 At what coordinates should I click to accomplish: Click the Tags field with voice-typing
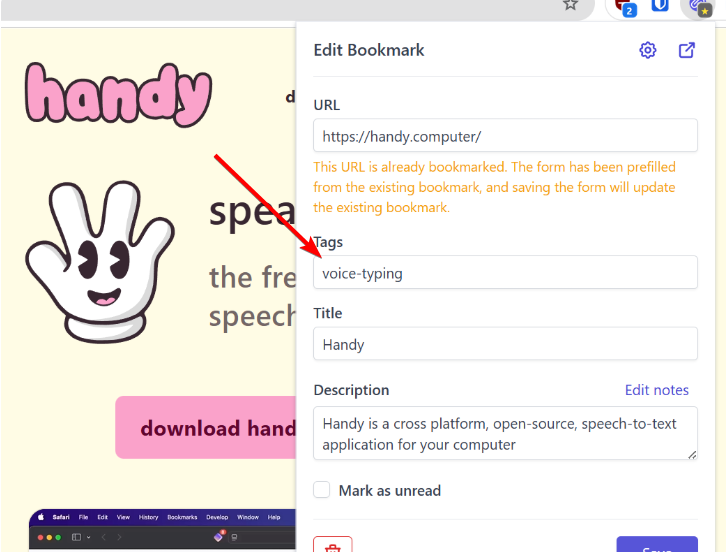[505, 273]
